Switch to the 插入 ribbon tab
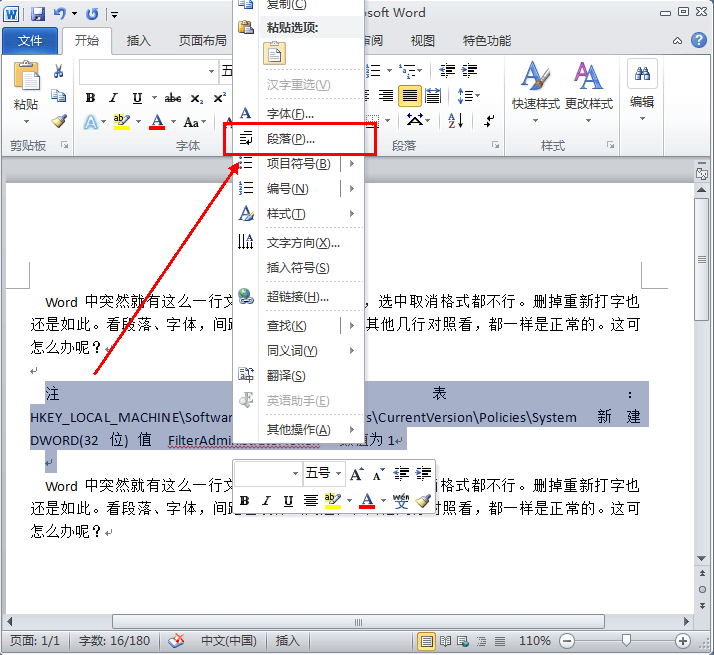Screen dimensions: 714x655 pos(138,41)
